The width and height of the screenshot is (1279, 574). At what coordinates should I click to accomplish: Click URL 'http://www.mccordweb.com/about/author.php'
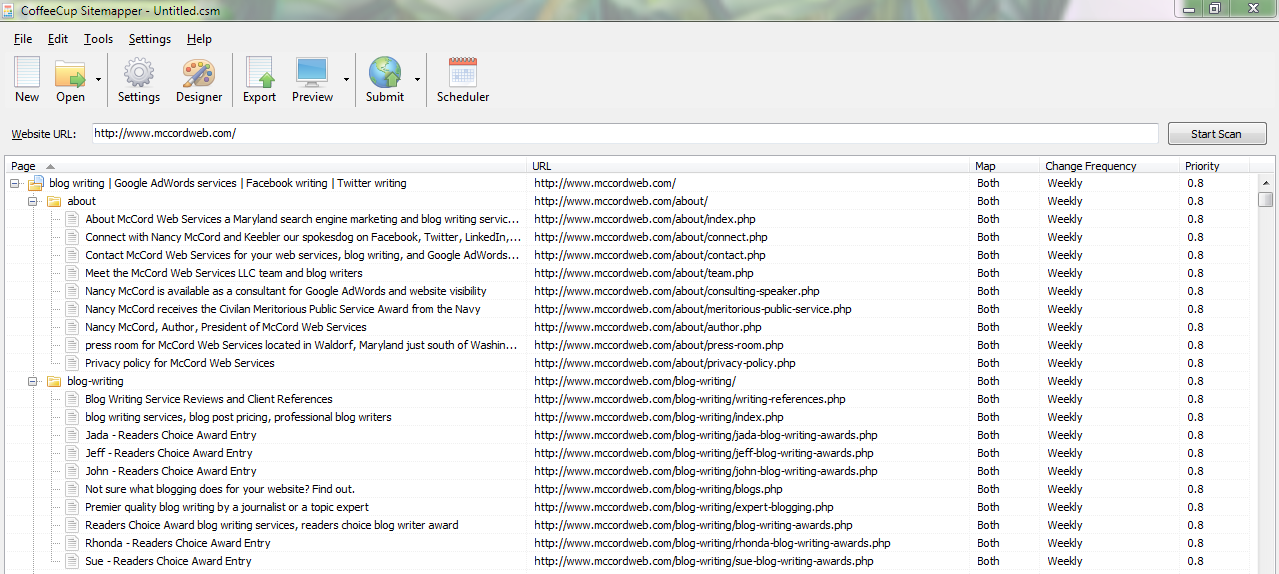pos(648,327)
